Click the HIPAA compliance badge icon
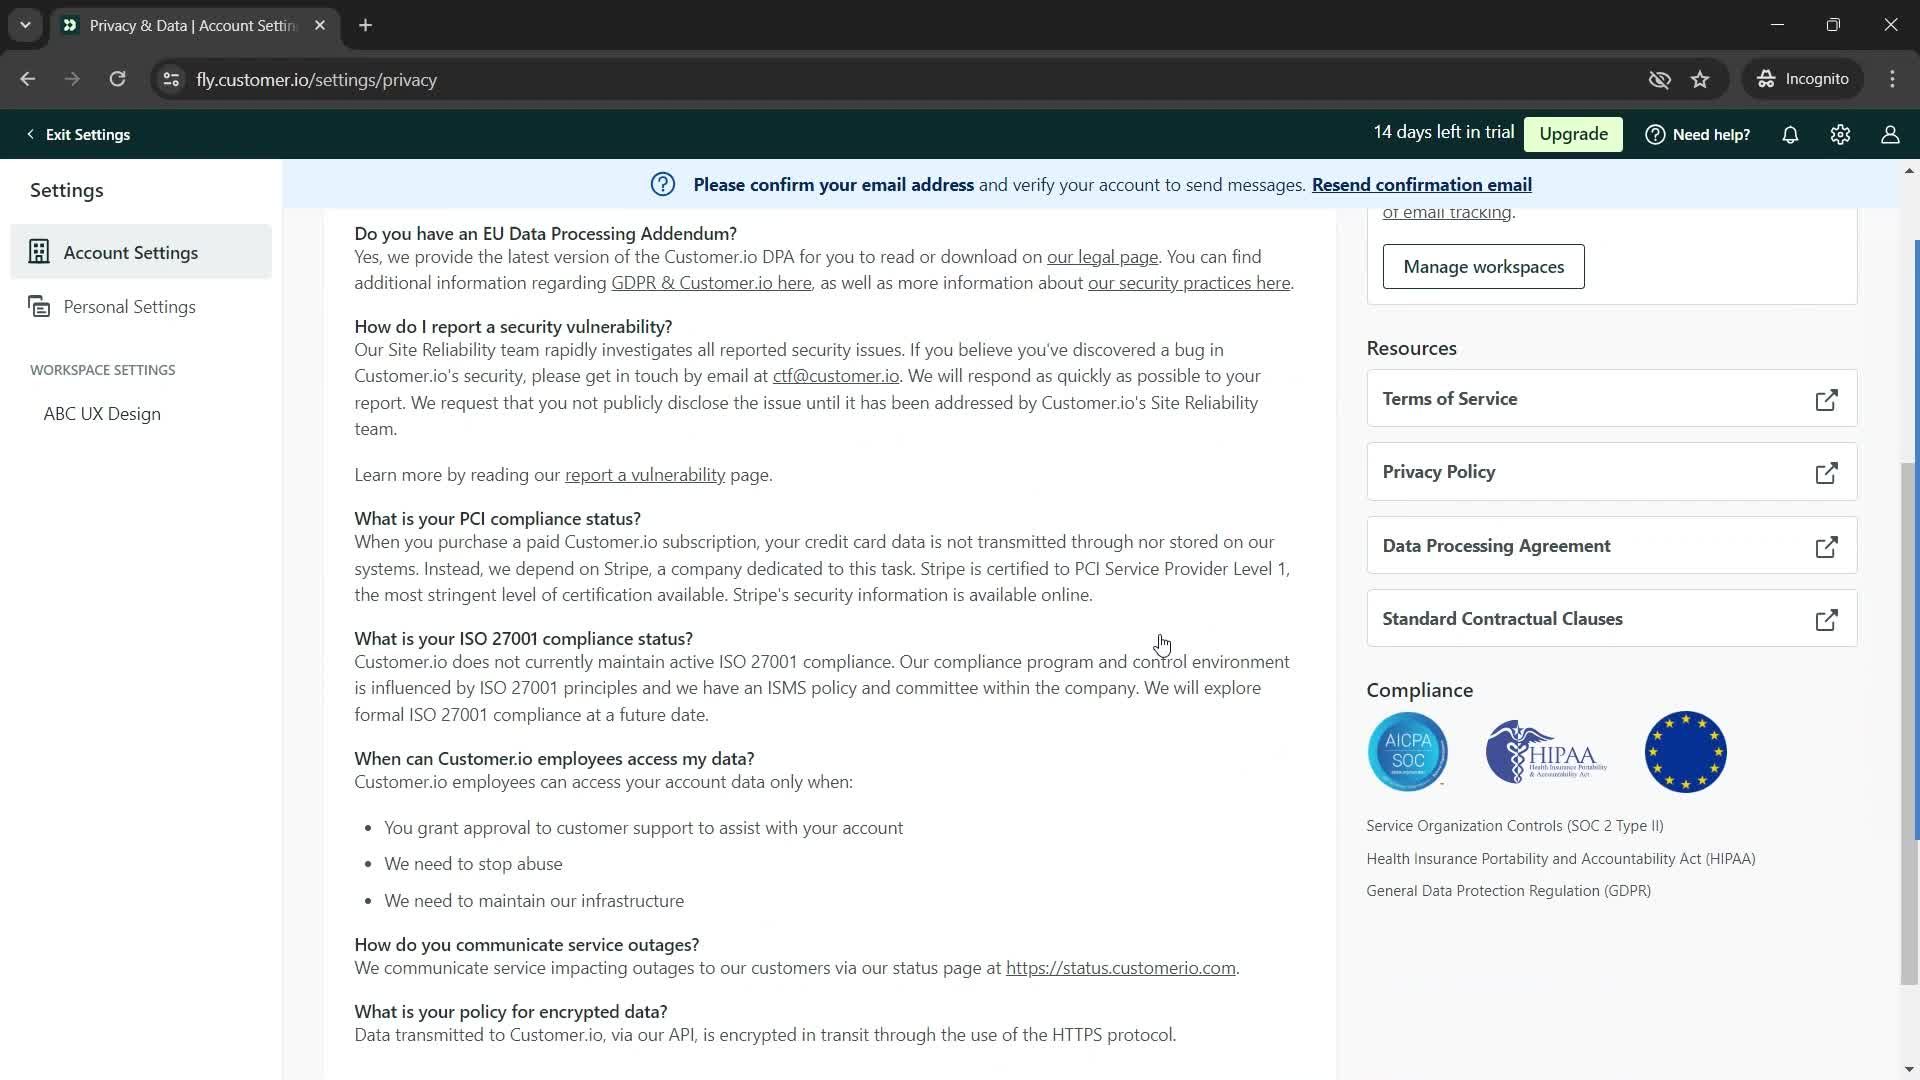Screen dimensions: 1920x1080 (1545, 750)
